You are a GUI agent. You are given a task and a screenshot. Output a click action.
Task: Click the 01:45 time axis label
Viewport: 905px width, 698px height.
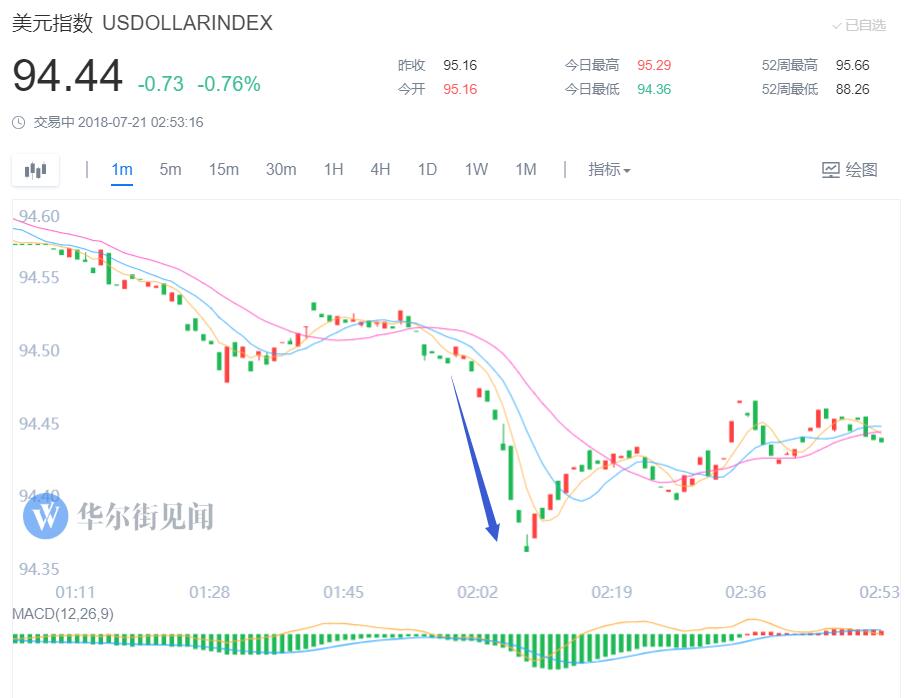343,592
